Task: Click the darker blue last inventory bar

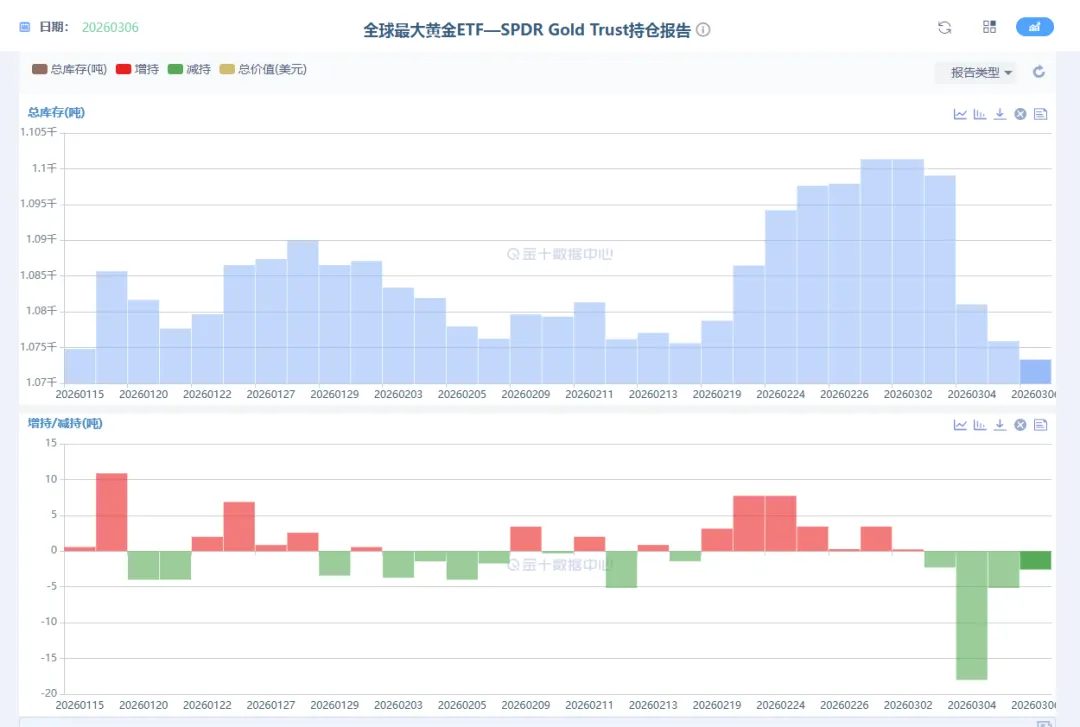Action: click(1035, 371)
